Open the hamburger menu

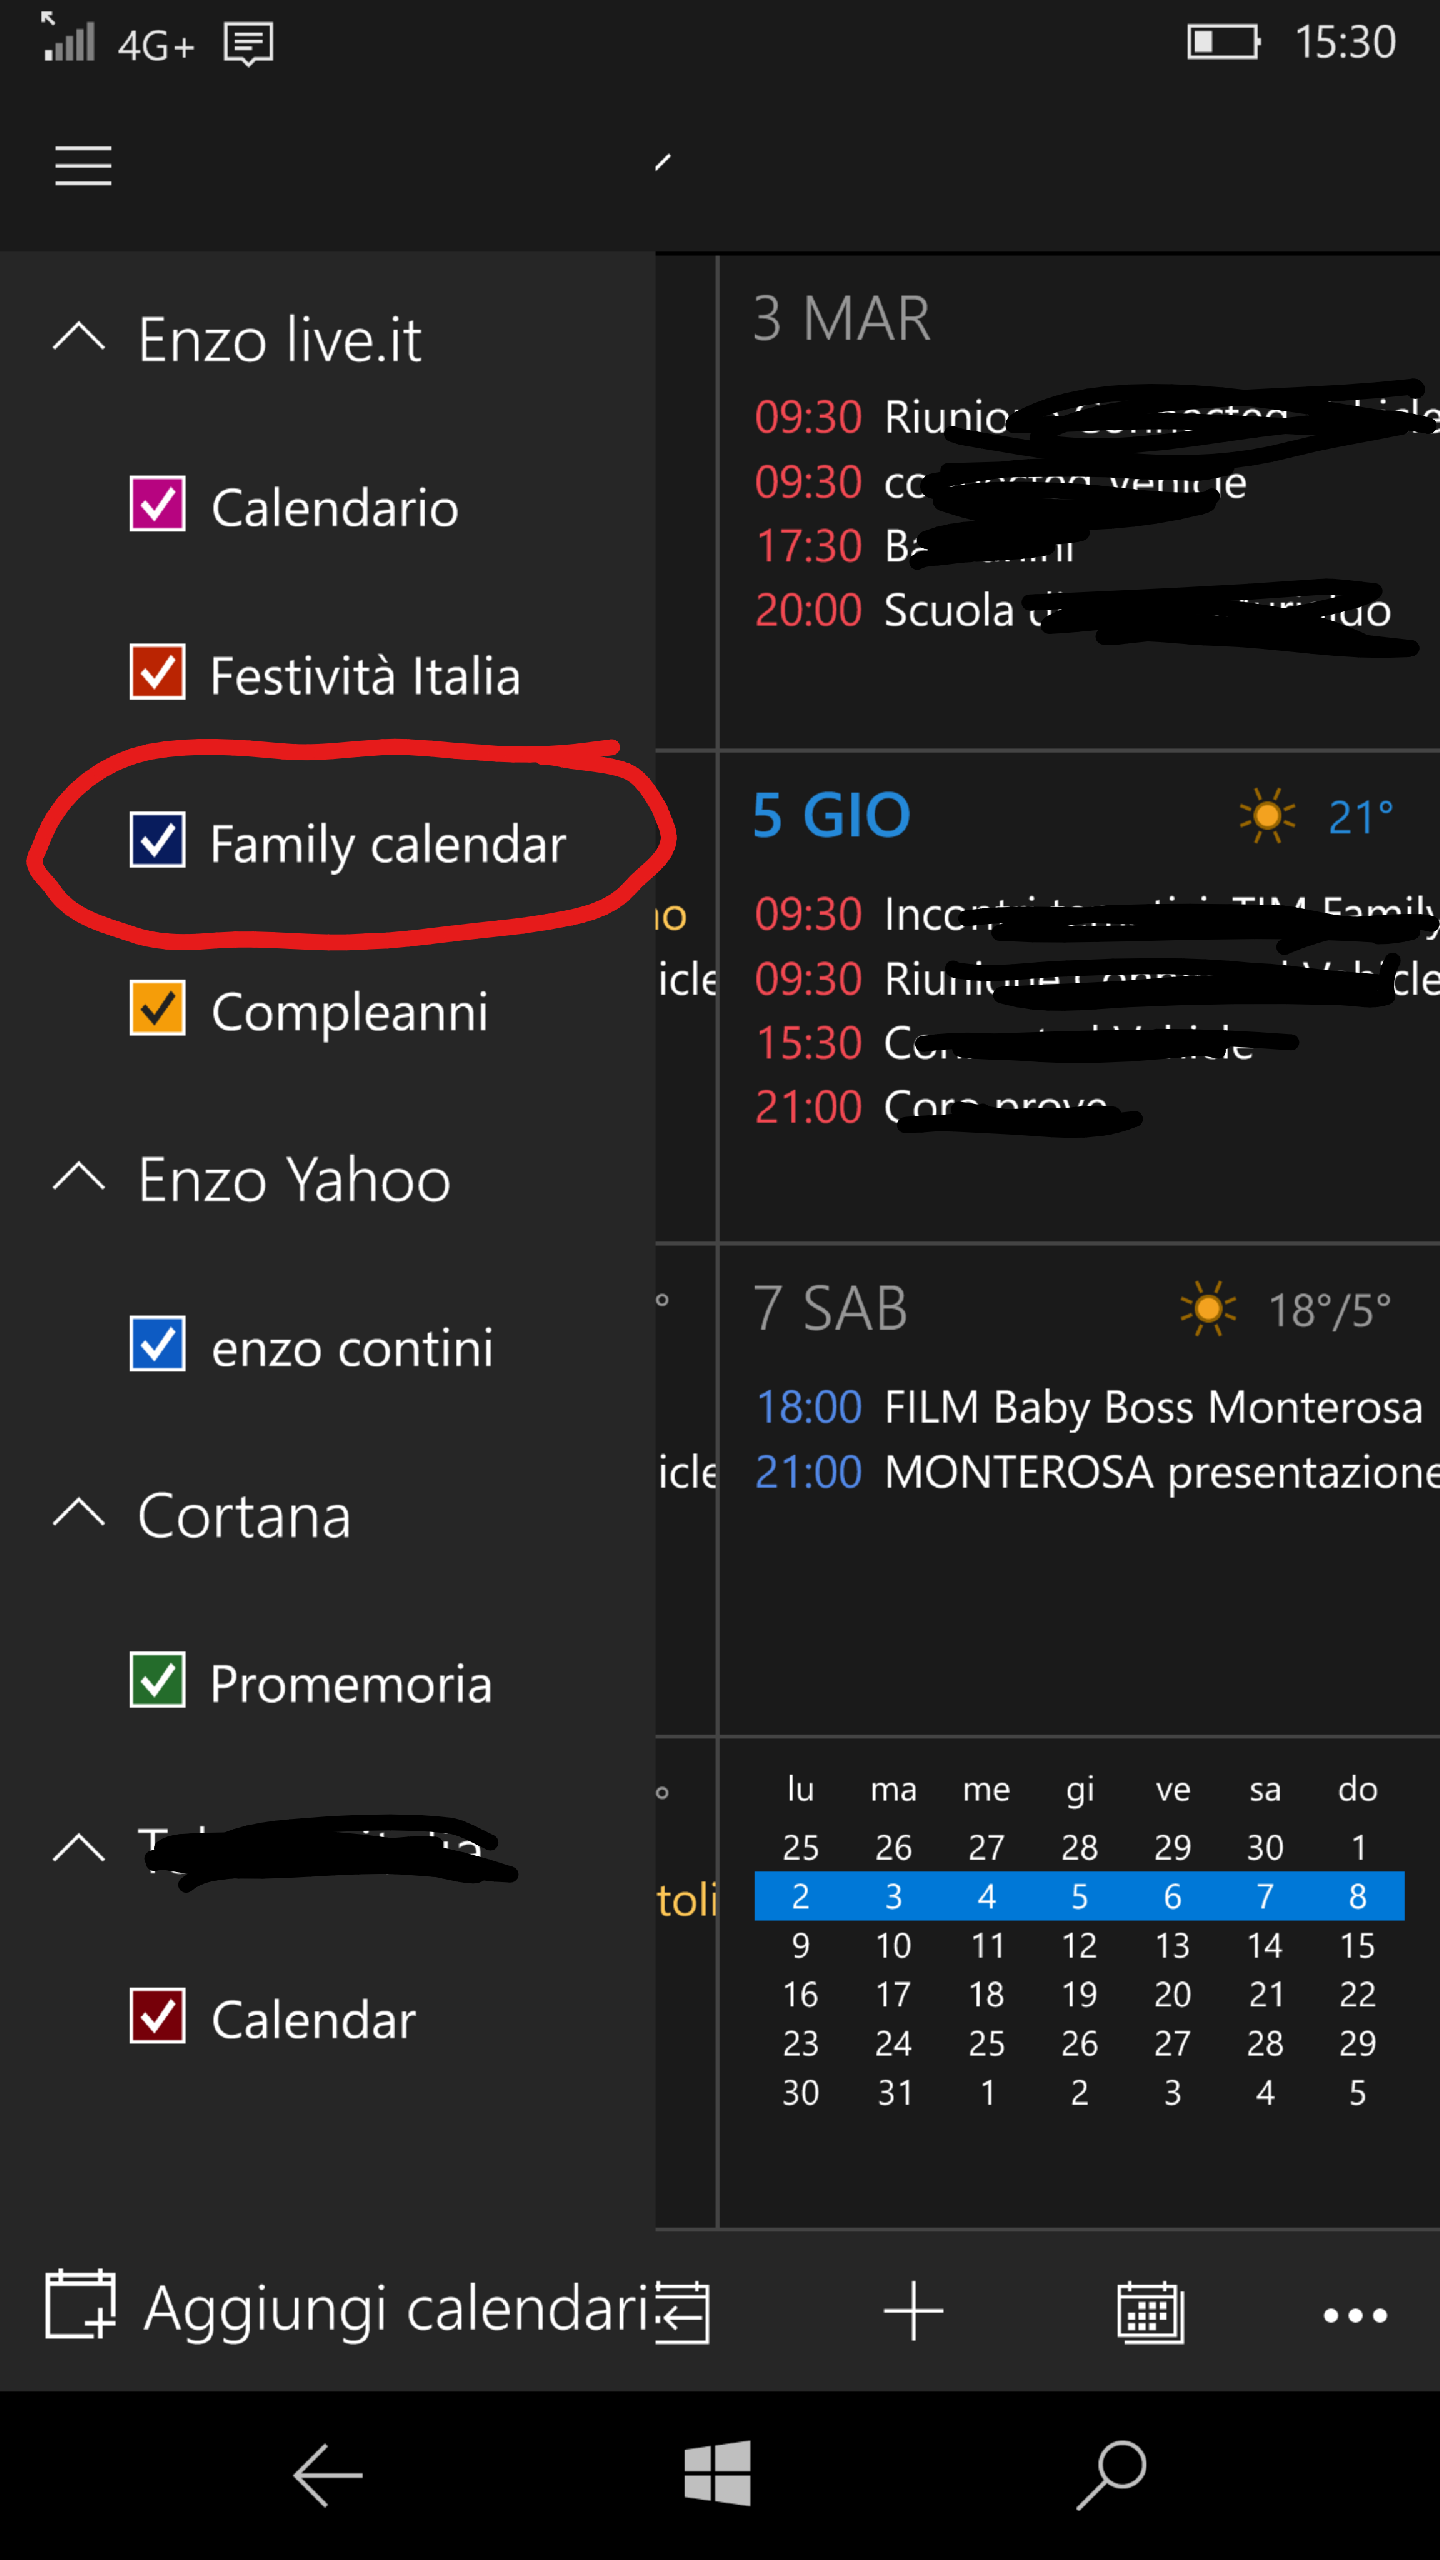tap(83, 165)
